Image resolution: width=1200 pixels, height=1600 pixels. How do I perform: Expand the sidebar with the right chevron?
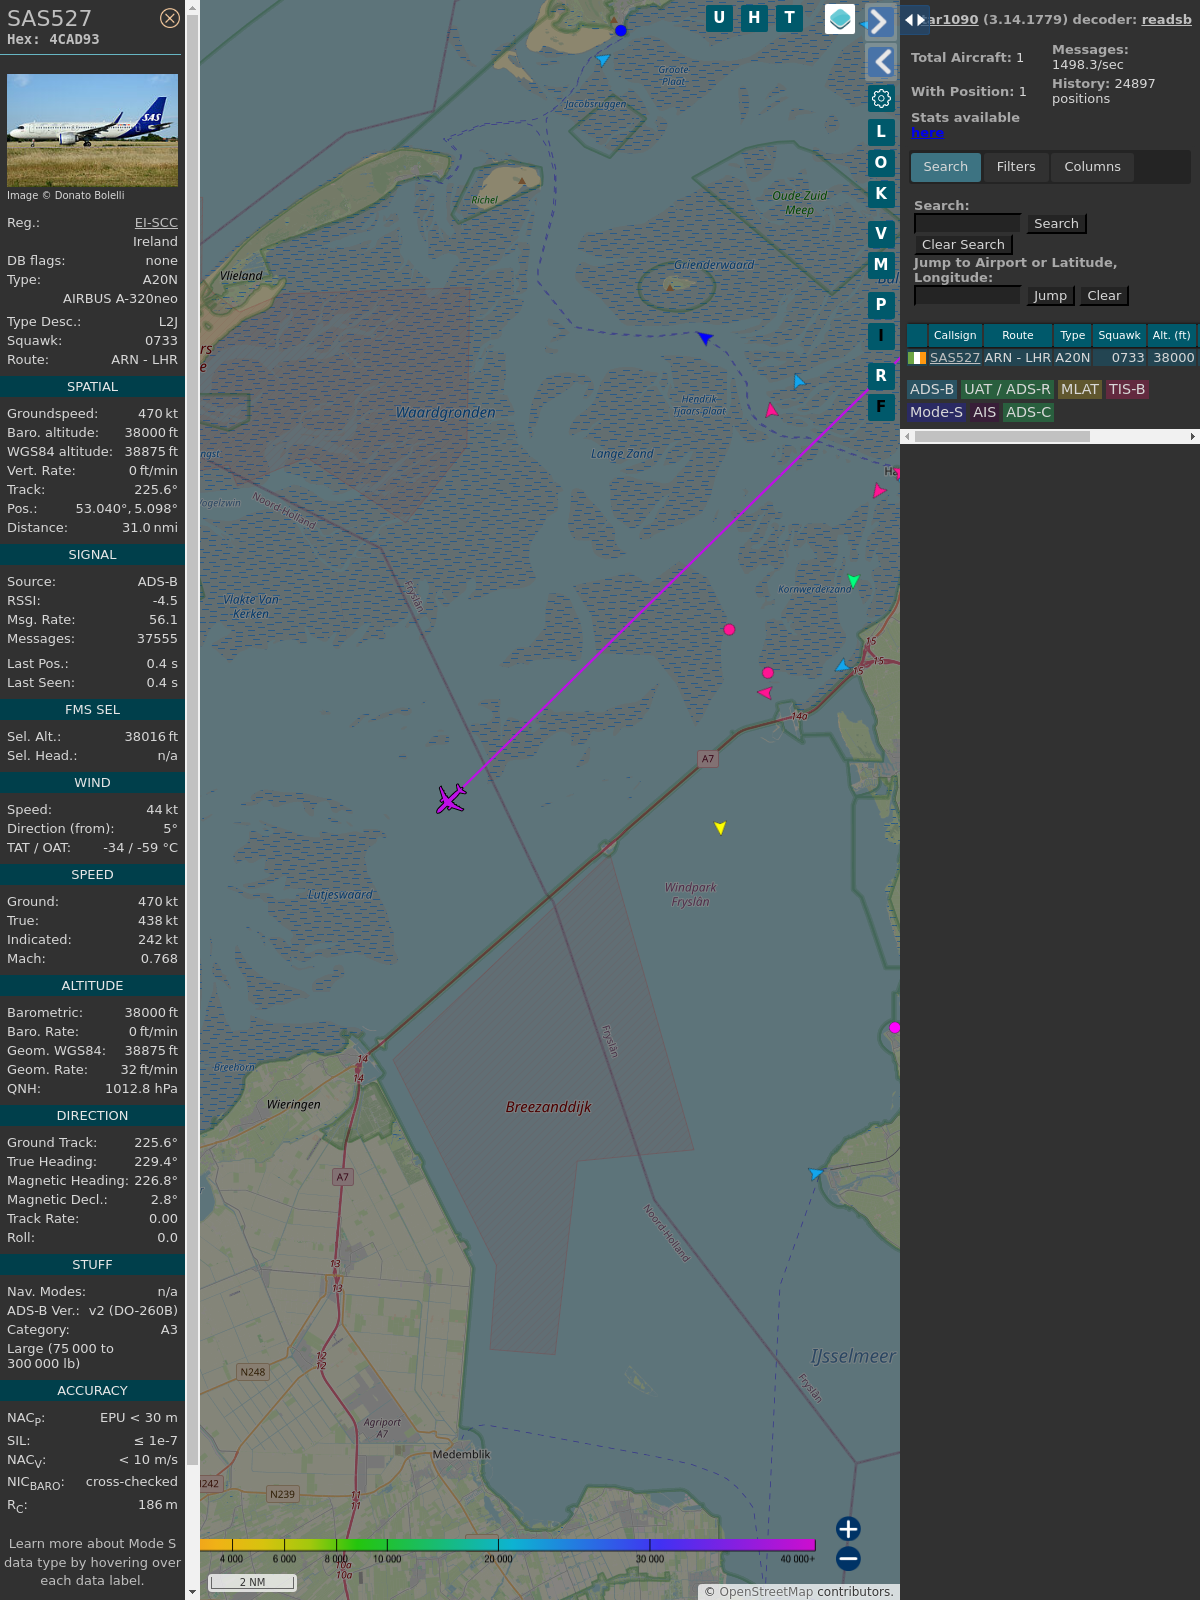click(880, 21)
